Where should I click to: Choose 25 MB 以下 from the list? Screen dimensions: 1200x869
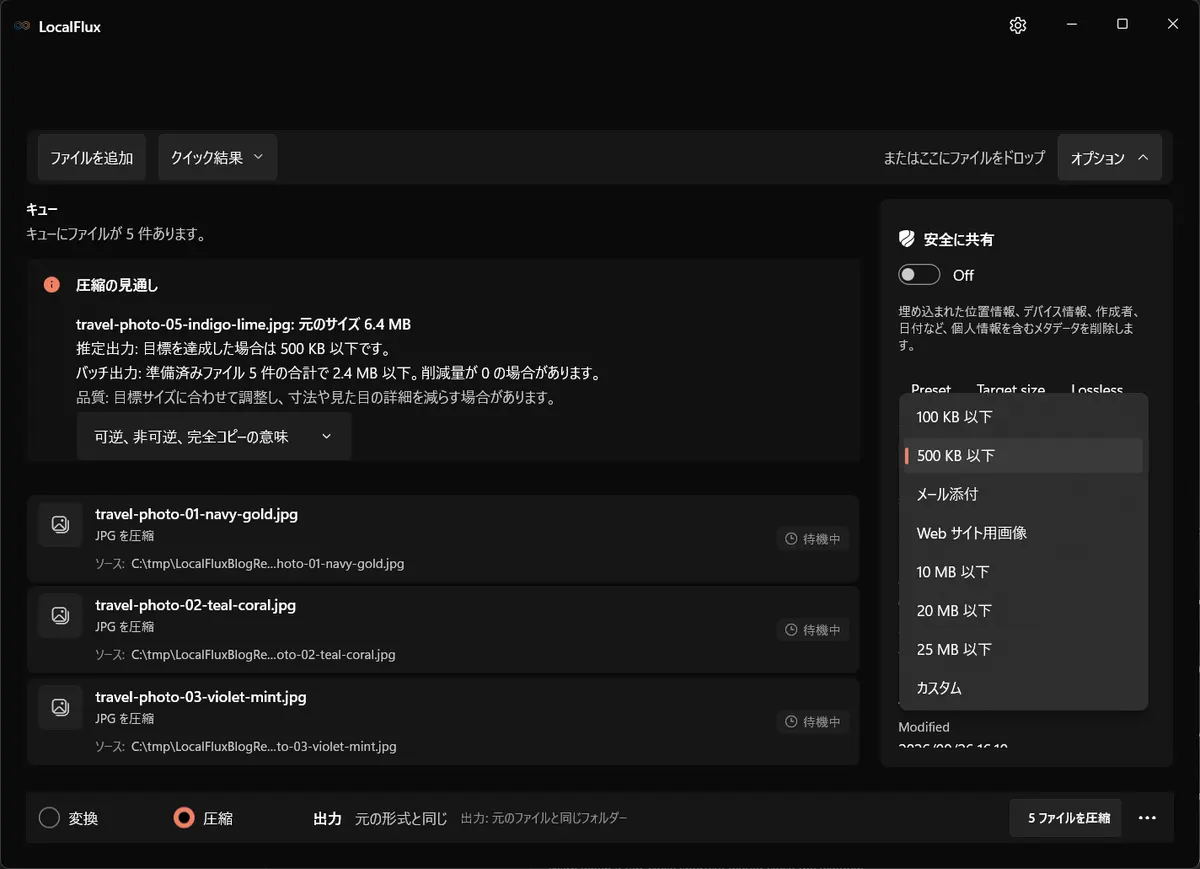[x=1023, y=649]
